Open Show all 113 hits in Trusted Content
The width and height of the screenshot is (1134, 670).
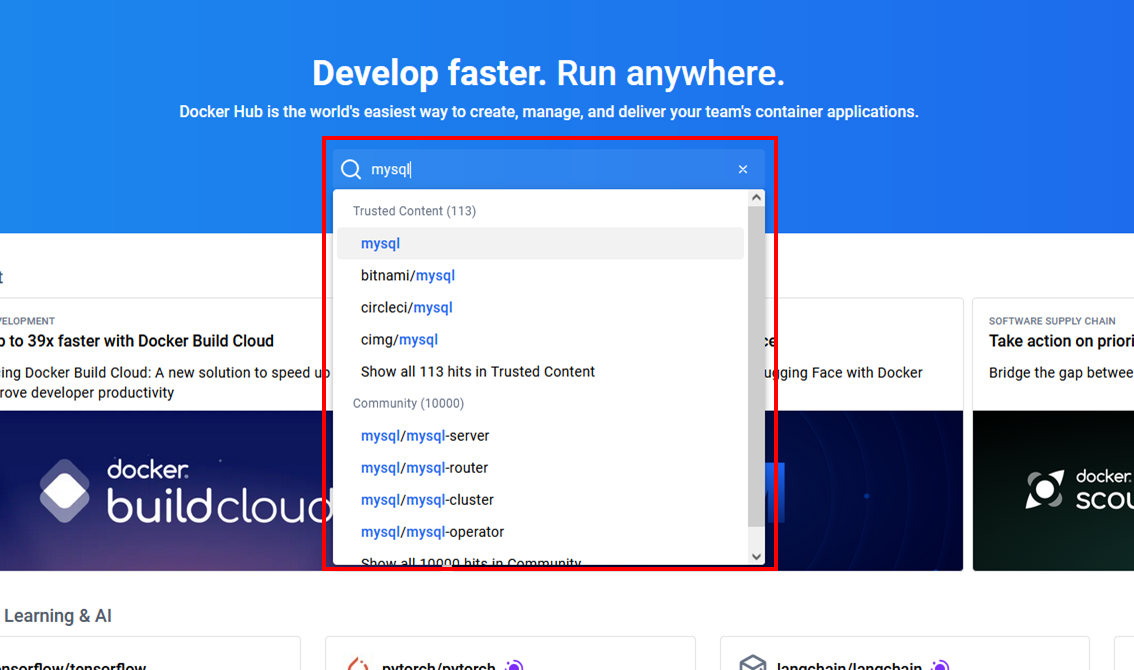tap(540, 371)
